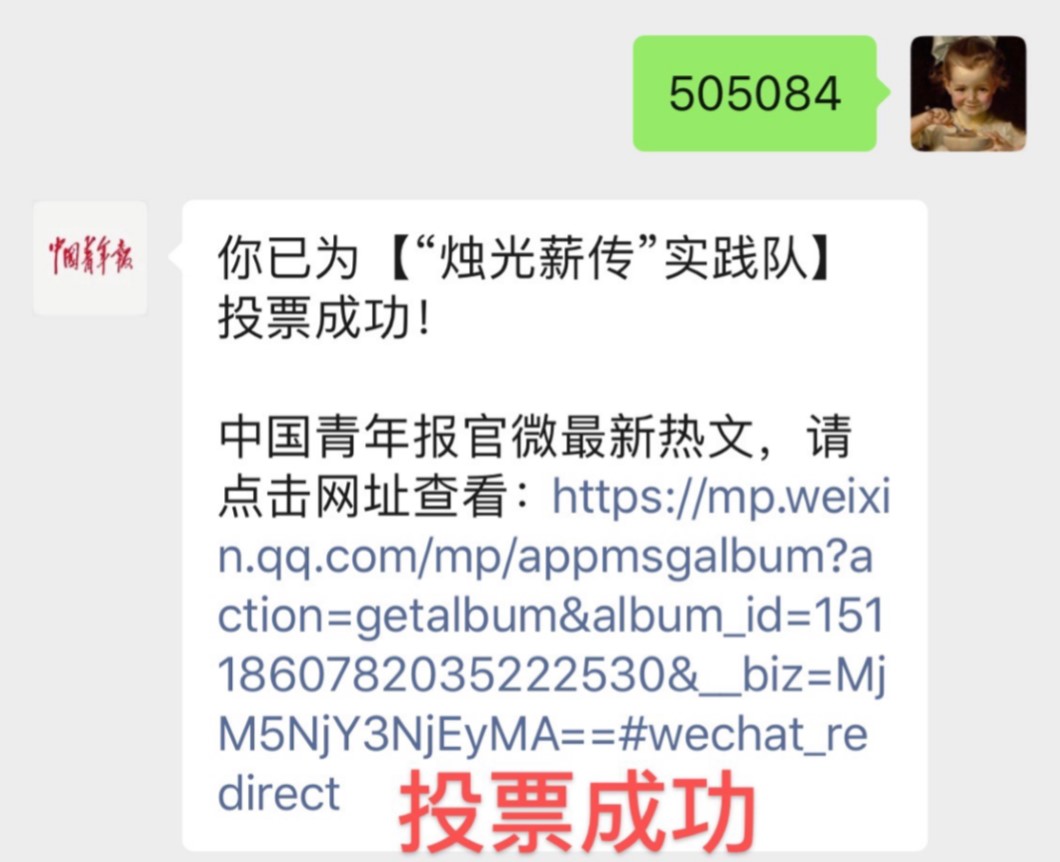Tap the child portrait profile avatar
Screen dimensions: 1060x862
(968, 93)
